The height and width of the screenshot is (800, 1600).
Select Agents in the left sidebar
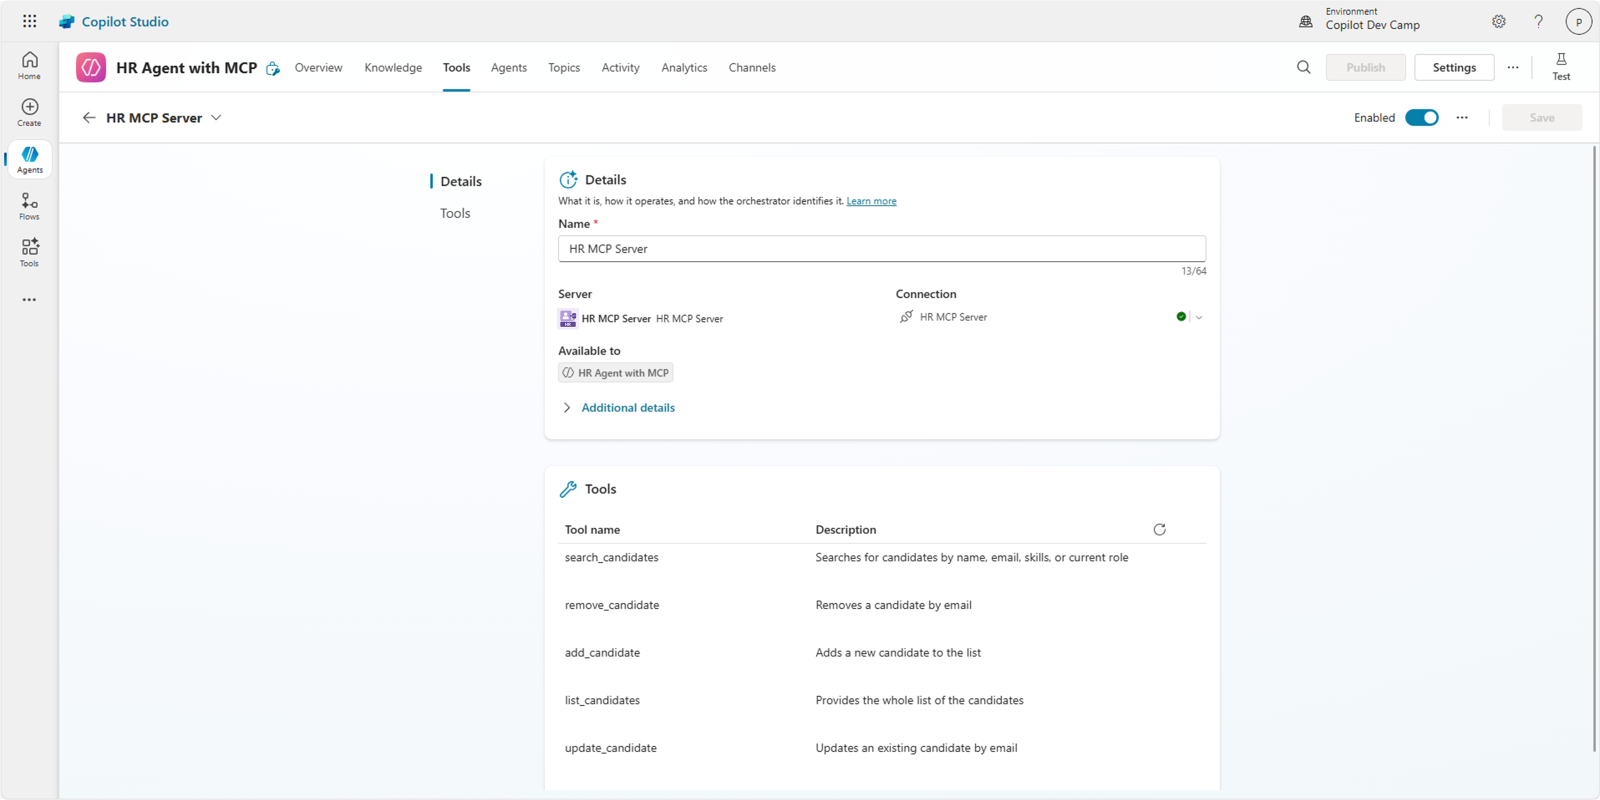point(30,160)
